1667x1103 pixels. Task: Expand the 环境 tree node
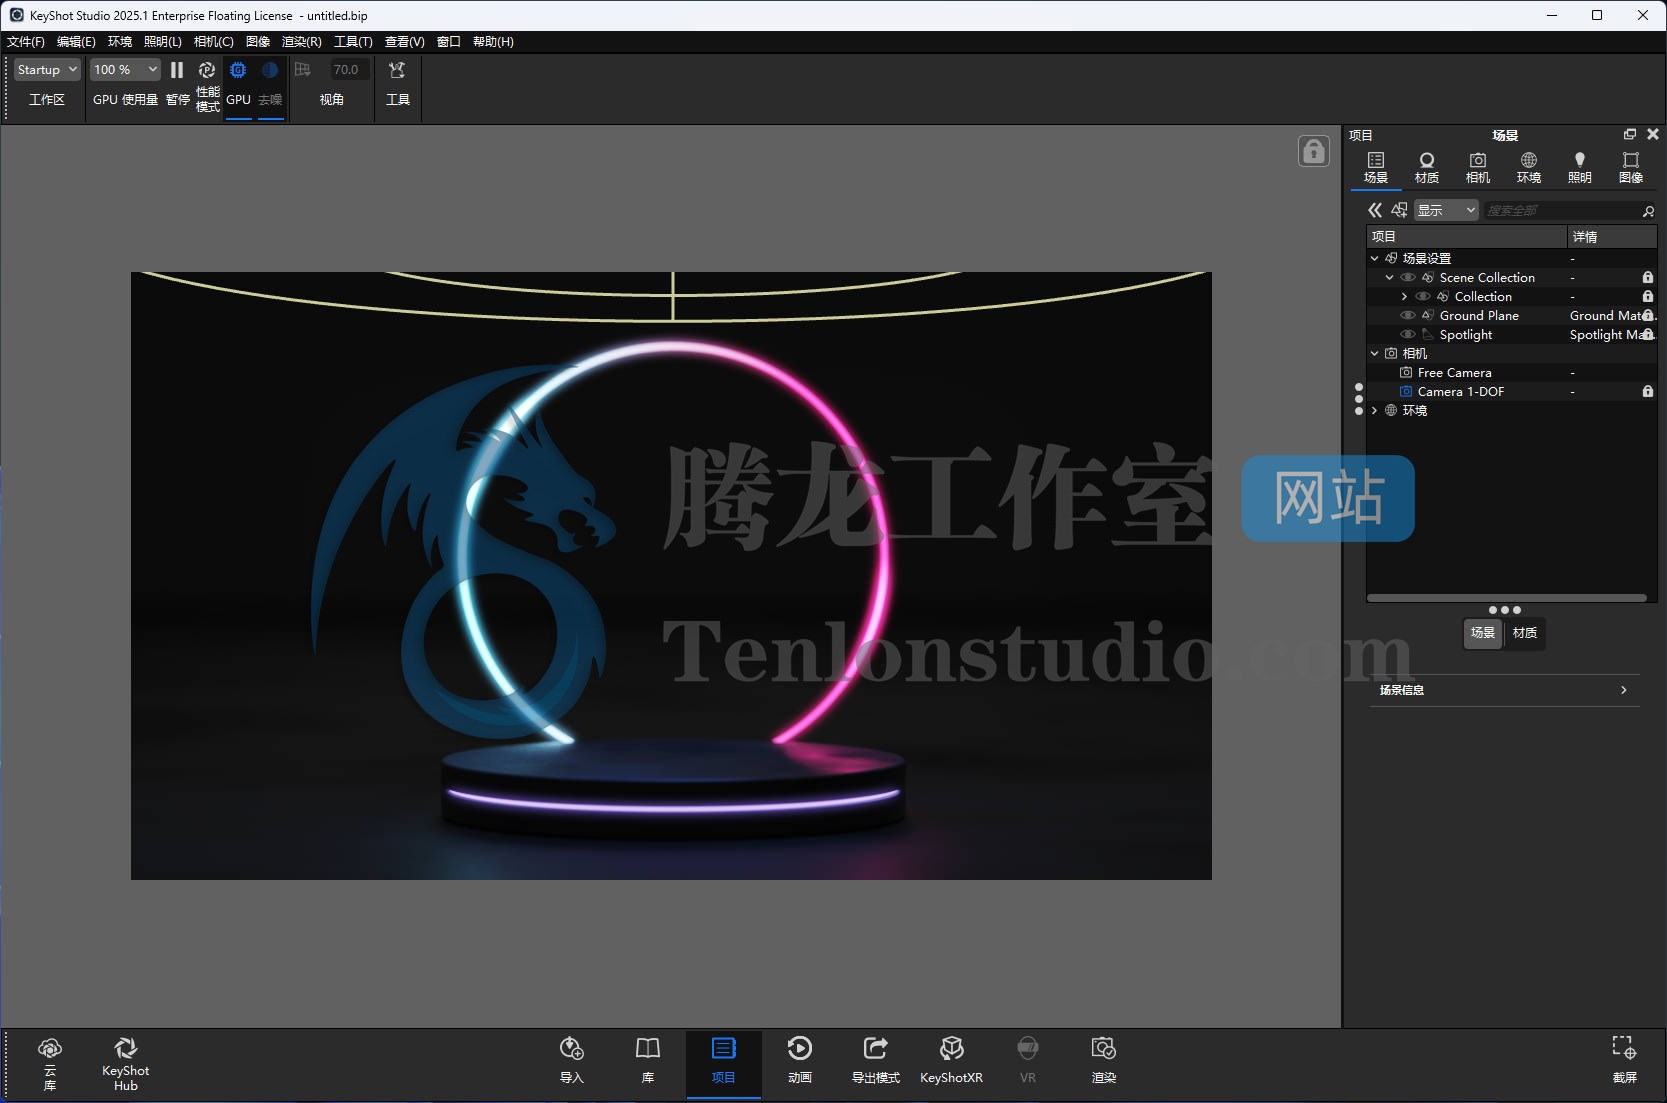coord(1374,410)
